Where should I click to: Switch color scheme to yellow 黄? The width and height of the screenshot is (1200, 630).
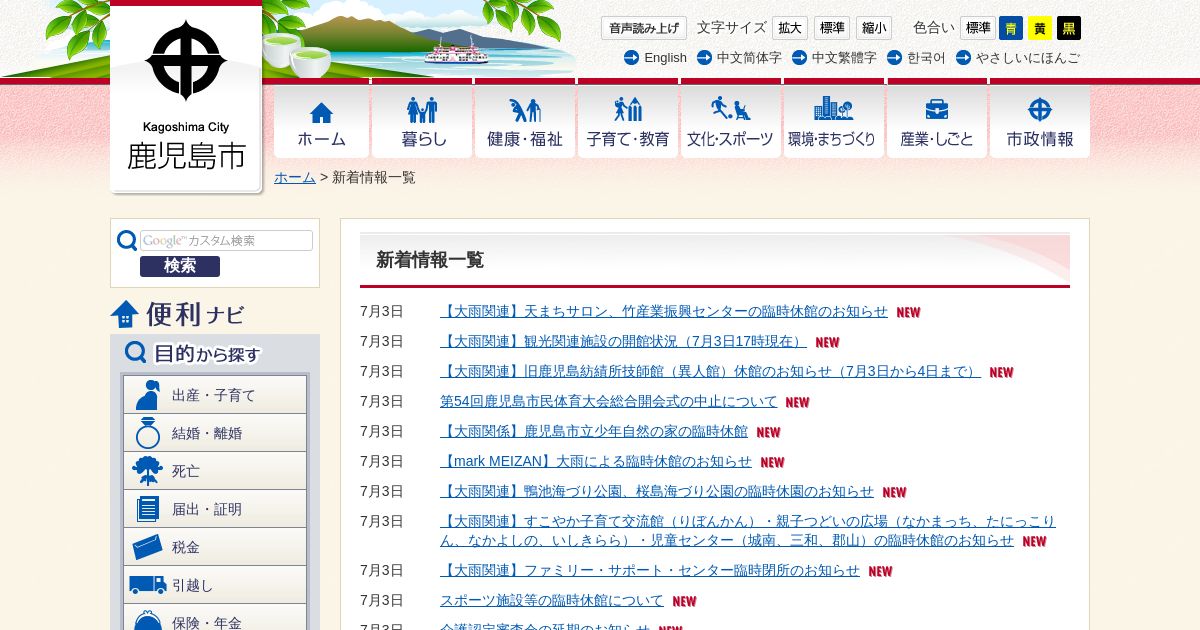pos(1040,28)
